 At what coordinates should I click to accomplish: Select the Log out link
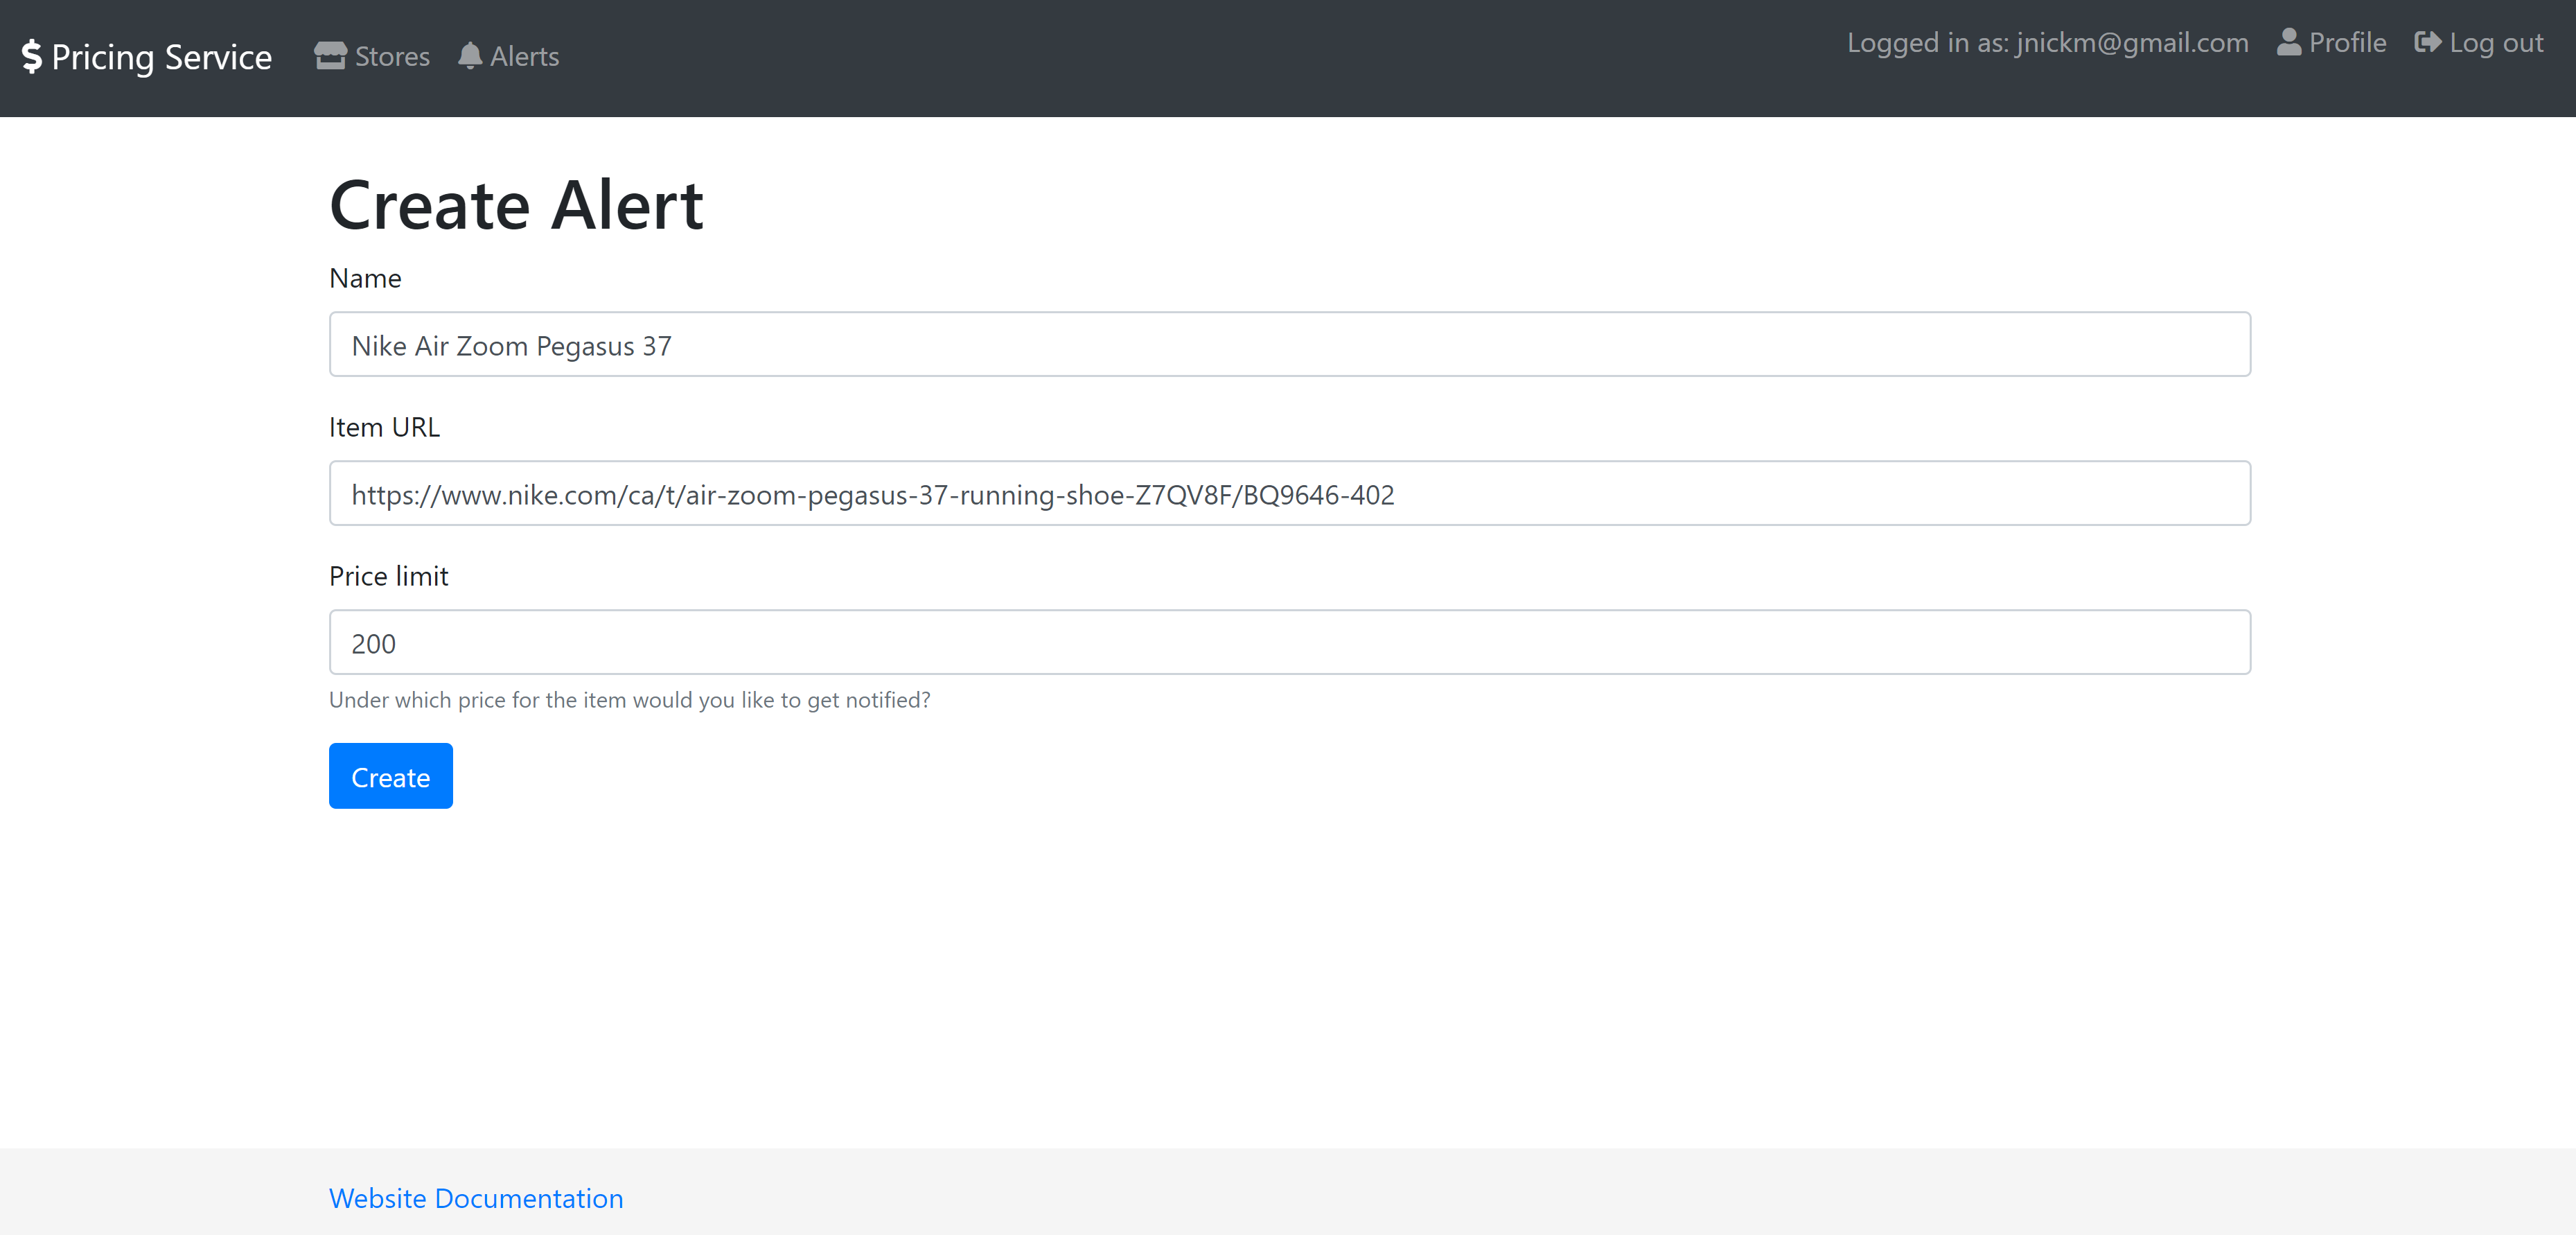point(2479,42)
